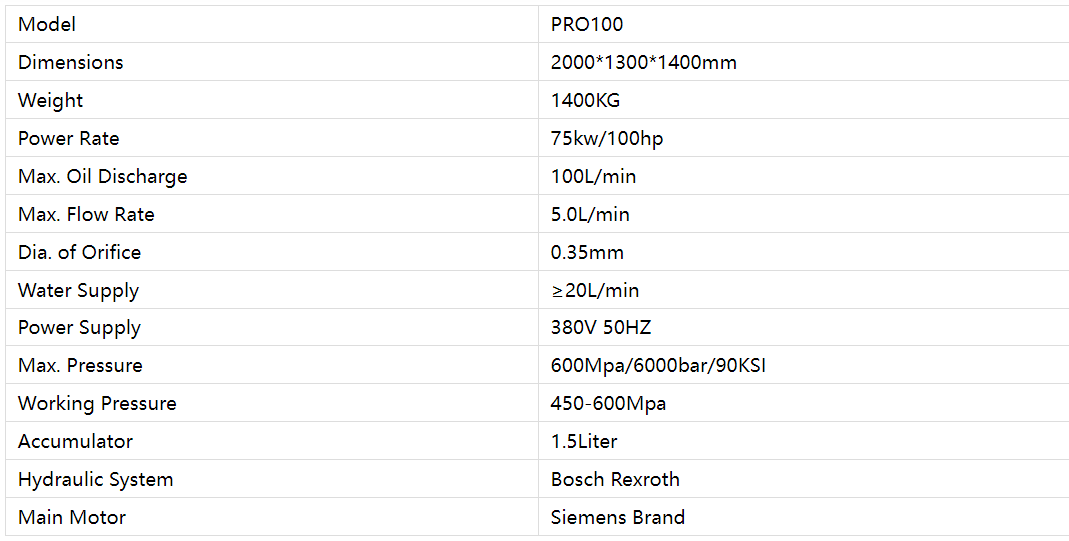Select the 0.35mm orifice value
Image resolution: width=1069 pixels, height=541 pixels.
tap(587, 252)
